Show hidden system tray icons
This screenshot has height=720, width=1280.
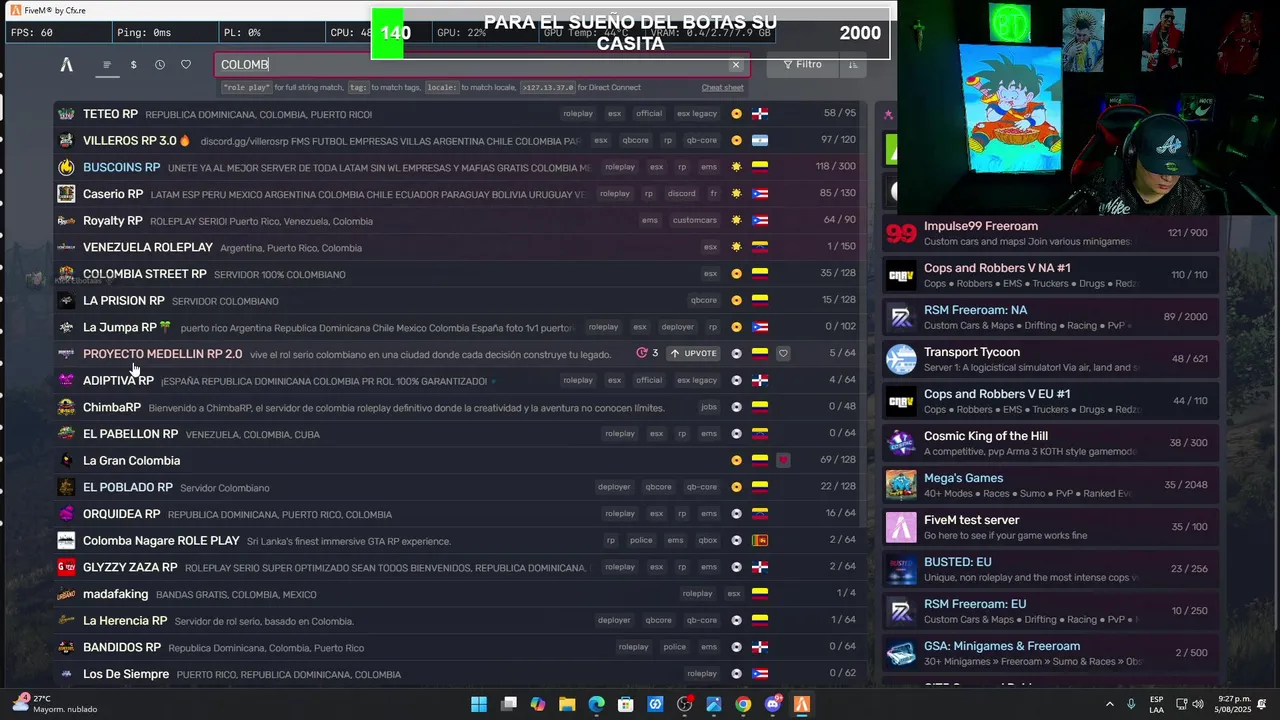coord(1109,704)
